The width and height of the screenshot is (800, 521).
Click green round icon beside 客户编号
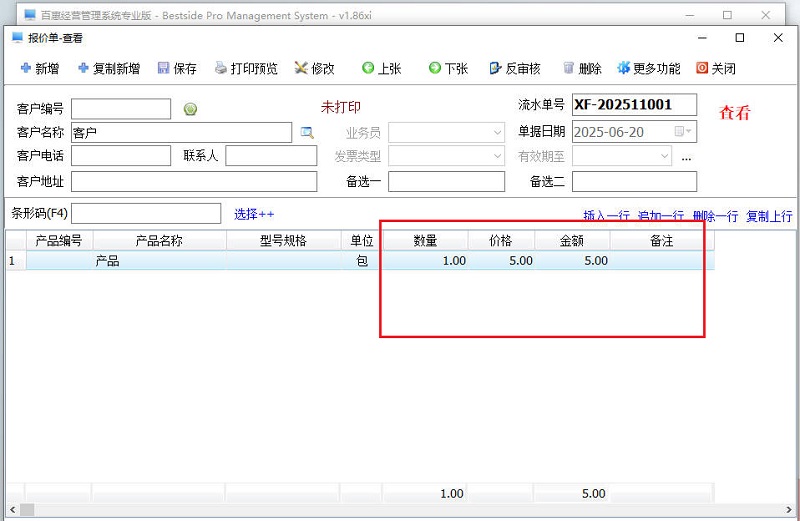pos(190,109)
